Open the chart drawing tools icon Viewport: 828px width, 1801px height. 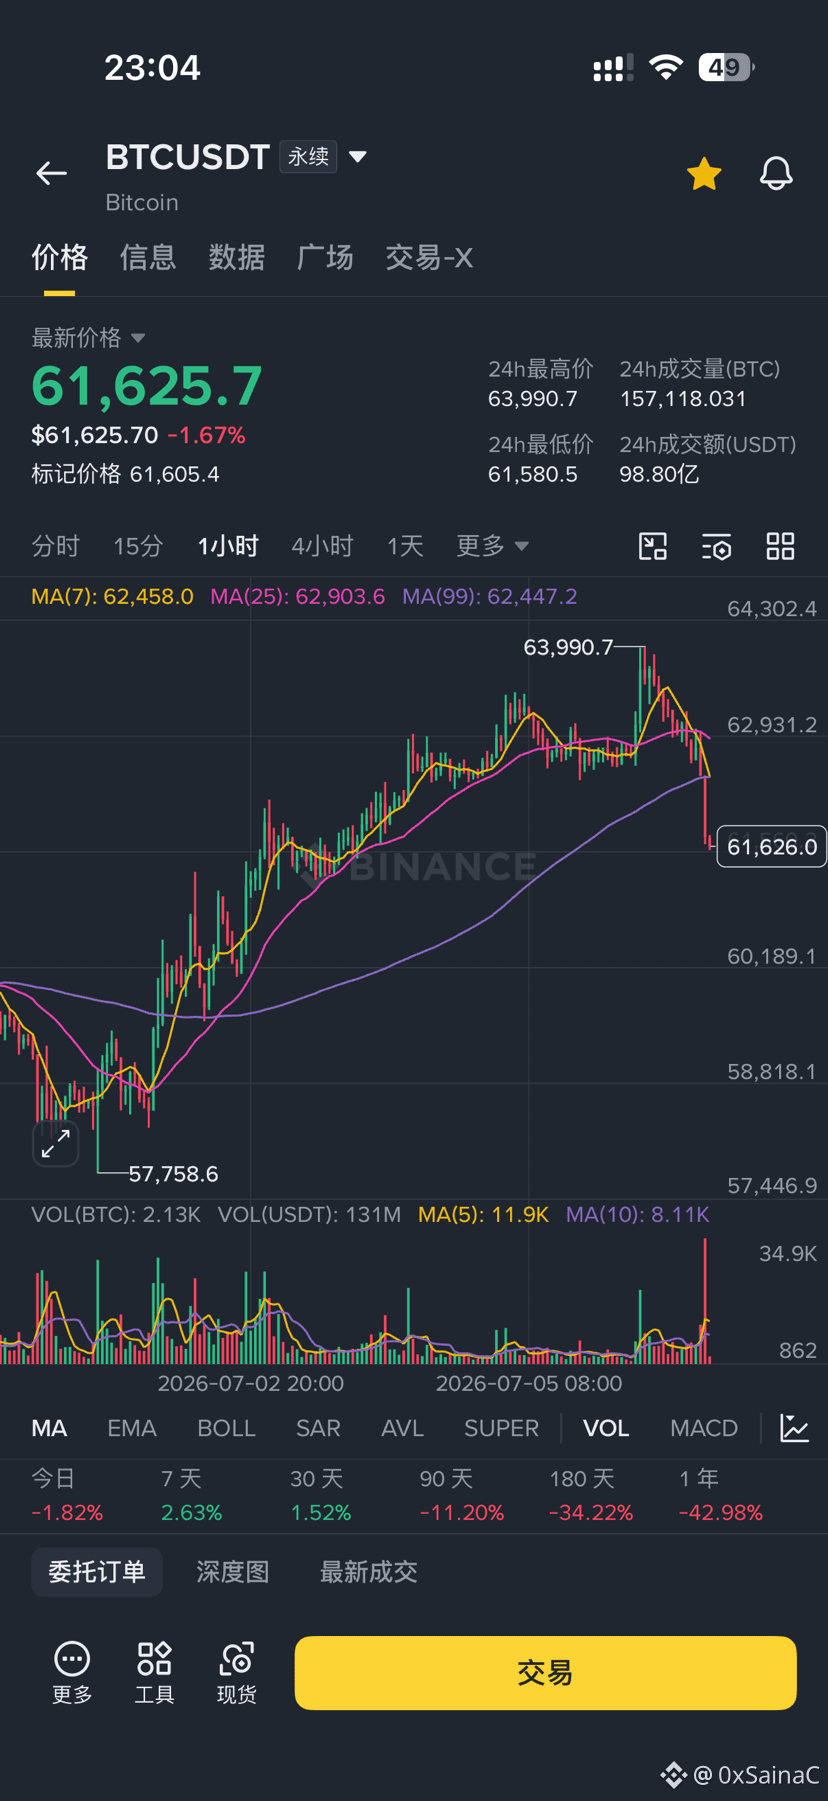click(653, 546)
